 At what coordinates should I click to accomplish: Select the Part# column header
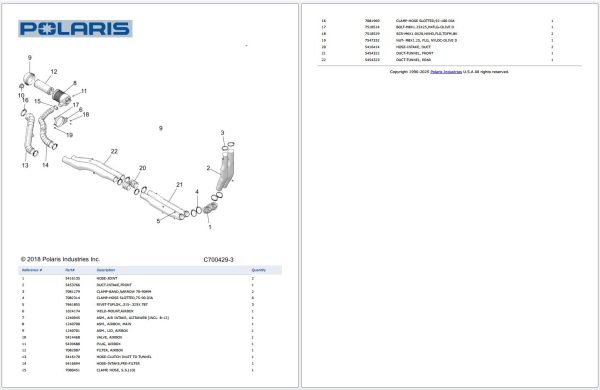point(70,270)
